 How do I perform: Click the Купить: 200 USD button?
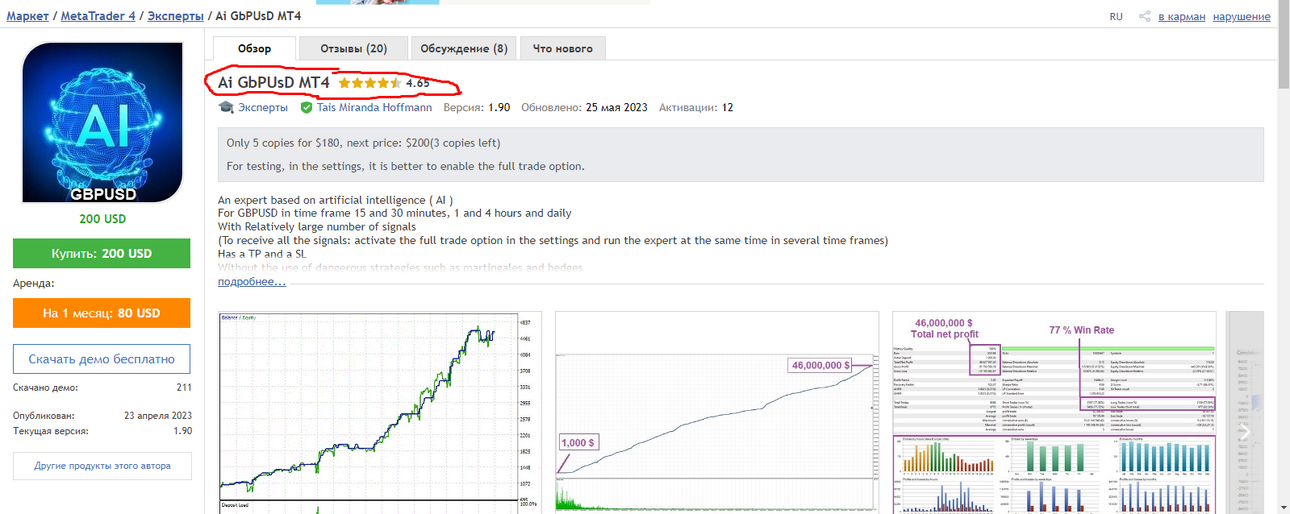click(x=102, y=253)
